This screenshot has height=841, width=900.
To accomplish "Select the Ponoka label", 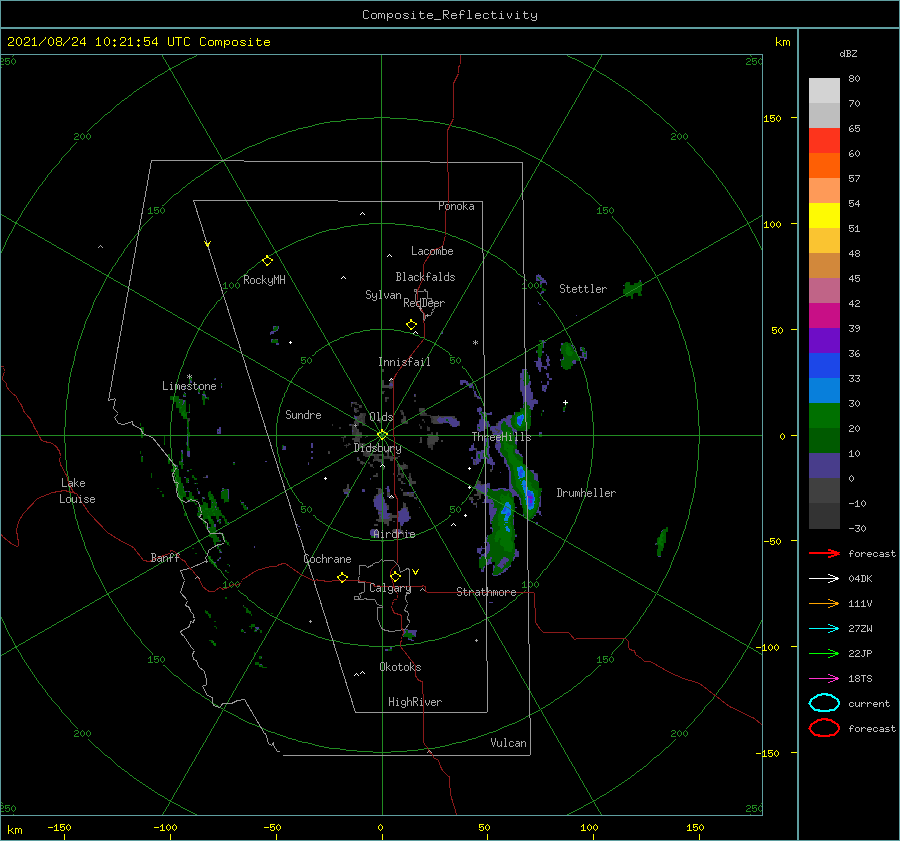I will pyautogui.click(x=456, y=206).
